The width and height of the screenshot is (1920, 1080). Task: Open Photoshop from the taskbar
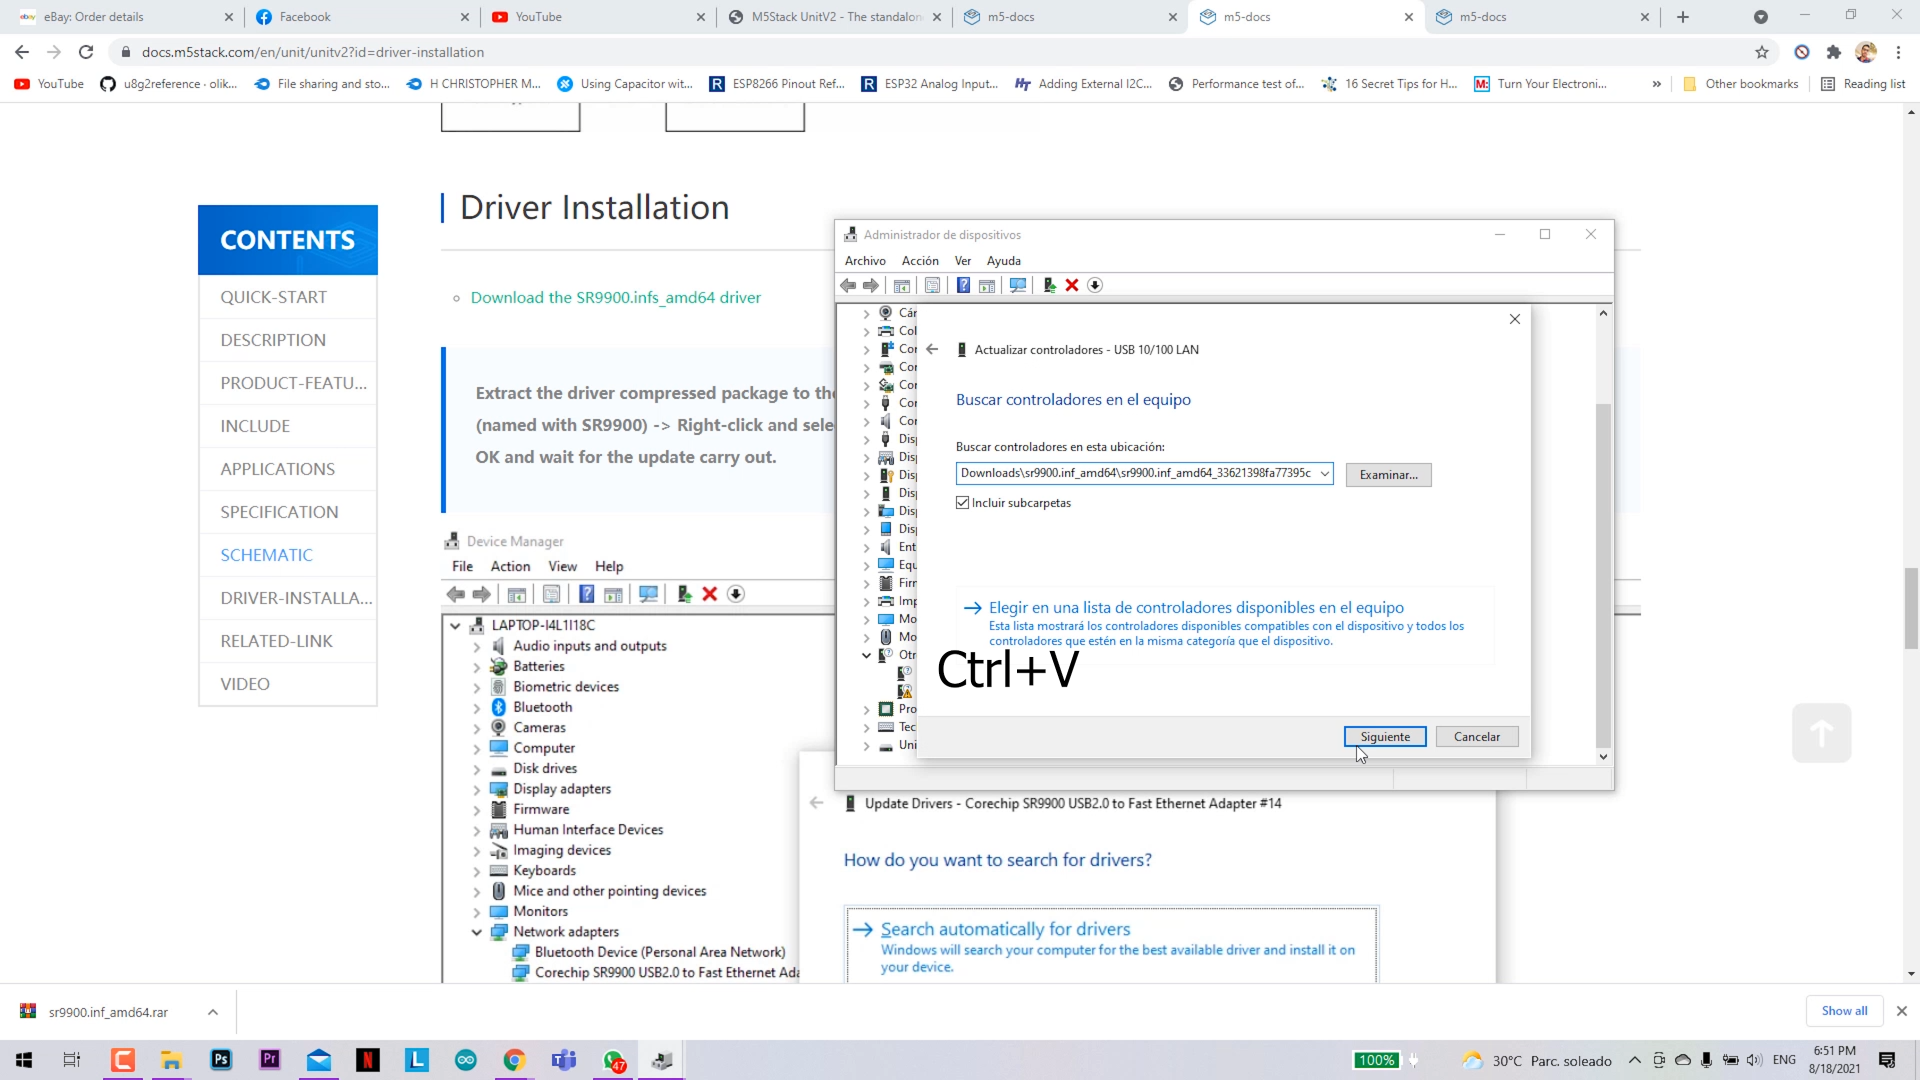(221, 1060)
